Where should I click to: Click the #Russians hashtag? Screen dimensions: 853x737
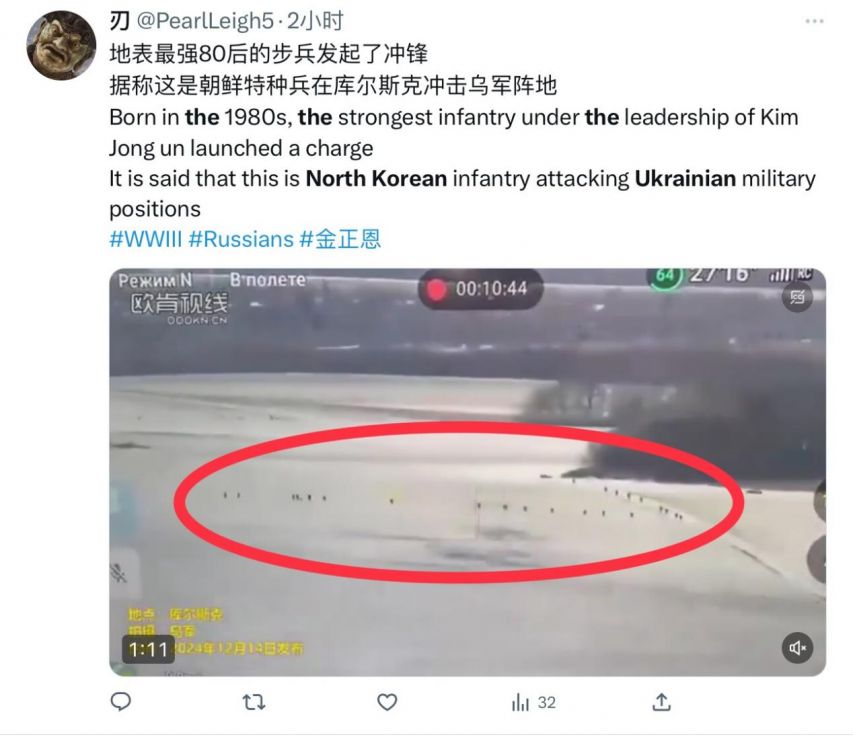241,239
